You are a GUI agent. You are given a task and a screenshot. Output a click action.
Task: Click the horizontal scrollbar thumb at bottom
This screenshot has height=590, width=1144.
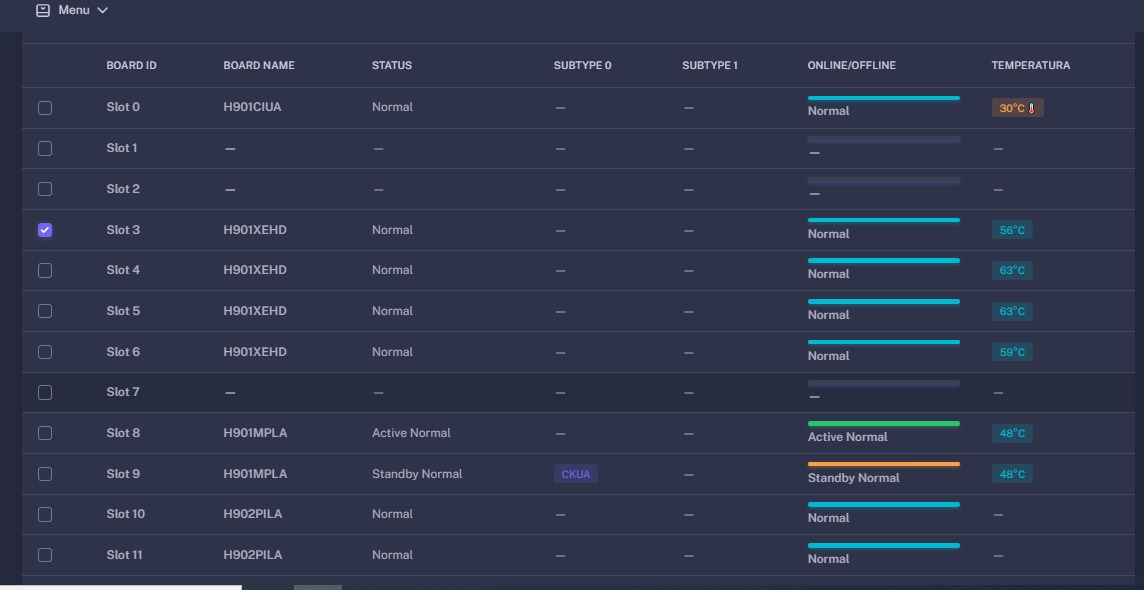coord(318,587)
